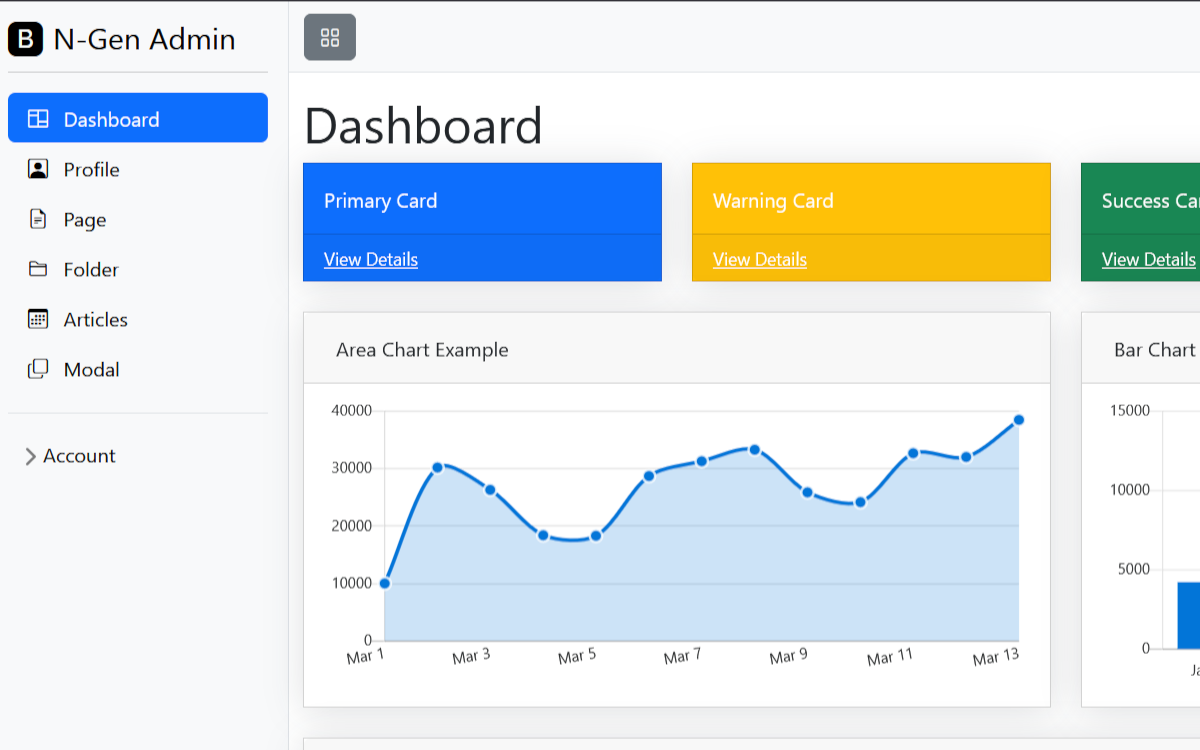Screen dimensions: 1200x750
Task: Click the N-Gen Admin logo icon
Action: pos(26,39)
